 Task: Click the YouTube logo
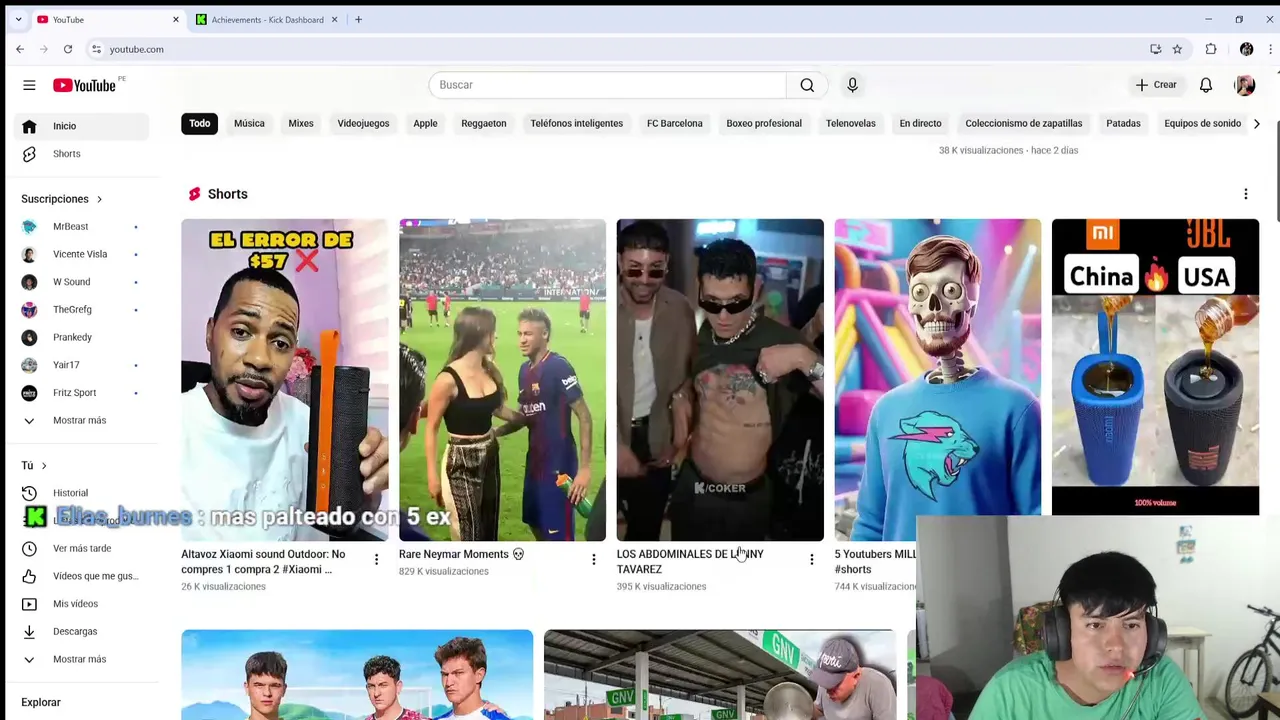pyautogui.click(x=85, y=85)
